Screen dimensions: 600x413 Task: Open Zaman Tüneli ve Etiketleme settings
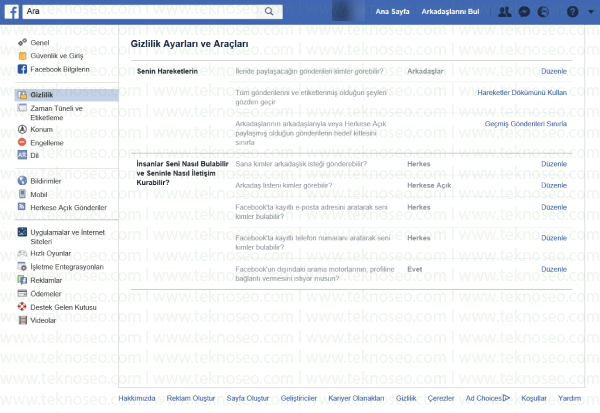tap(57, 113)
